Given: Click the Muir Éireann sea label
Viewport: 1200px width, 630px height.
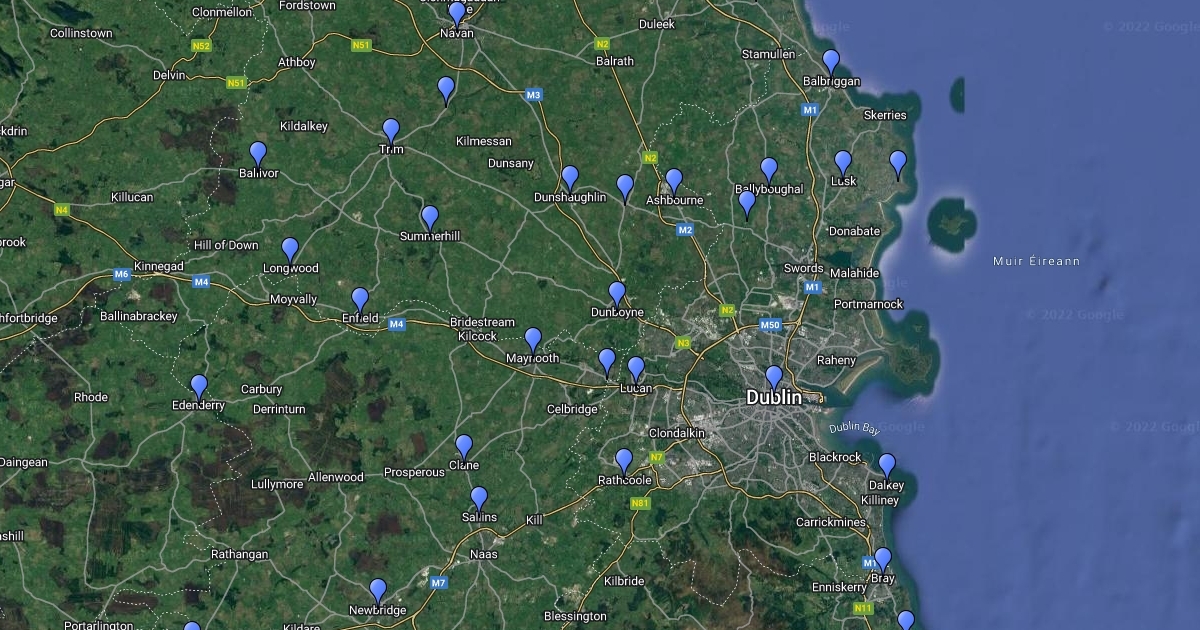Looking at the screenshot, I should [x=1036, y=261].
